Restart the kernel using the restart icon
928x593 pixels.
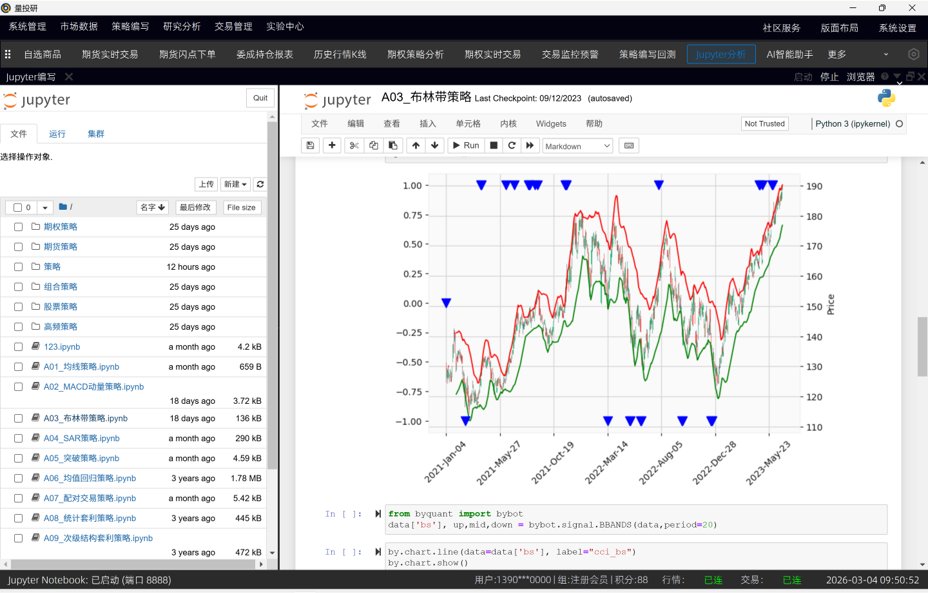coord(512,146)
